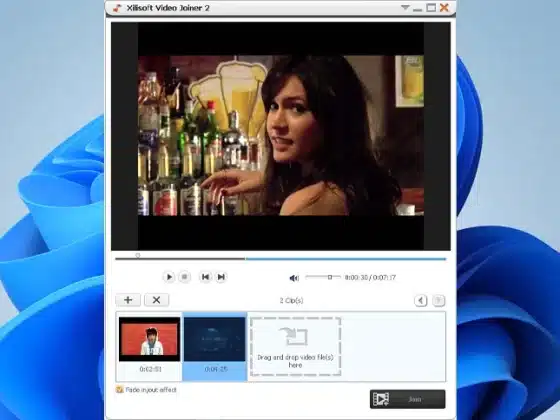Skip to the next clip
Screen dimensions: 560x420
[221, 277]
